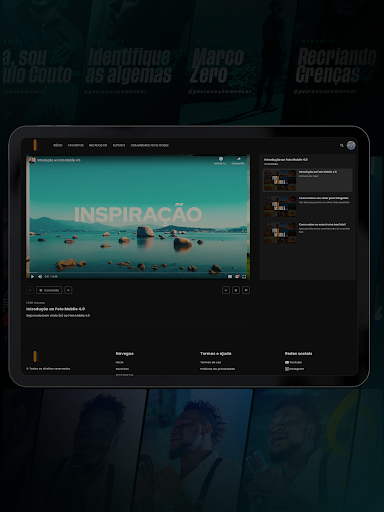
Task: Open the Suporte menu item
Action: pyautogui.click(x=119, y=145)
